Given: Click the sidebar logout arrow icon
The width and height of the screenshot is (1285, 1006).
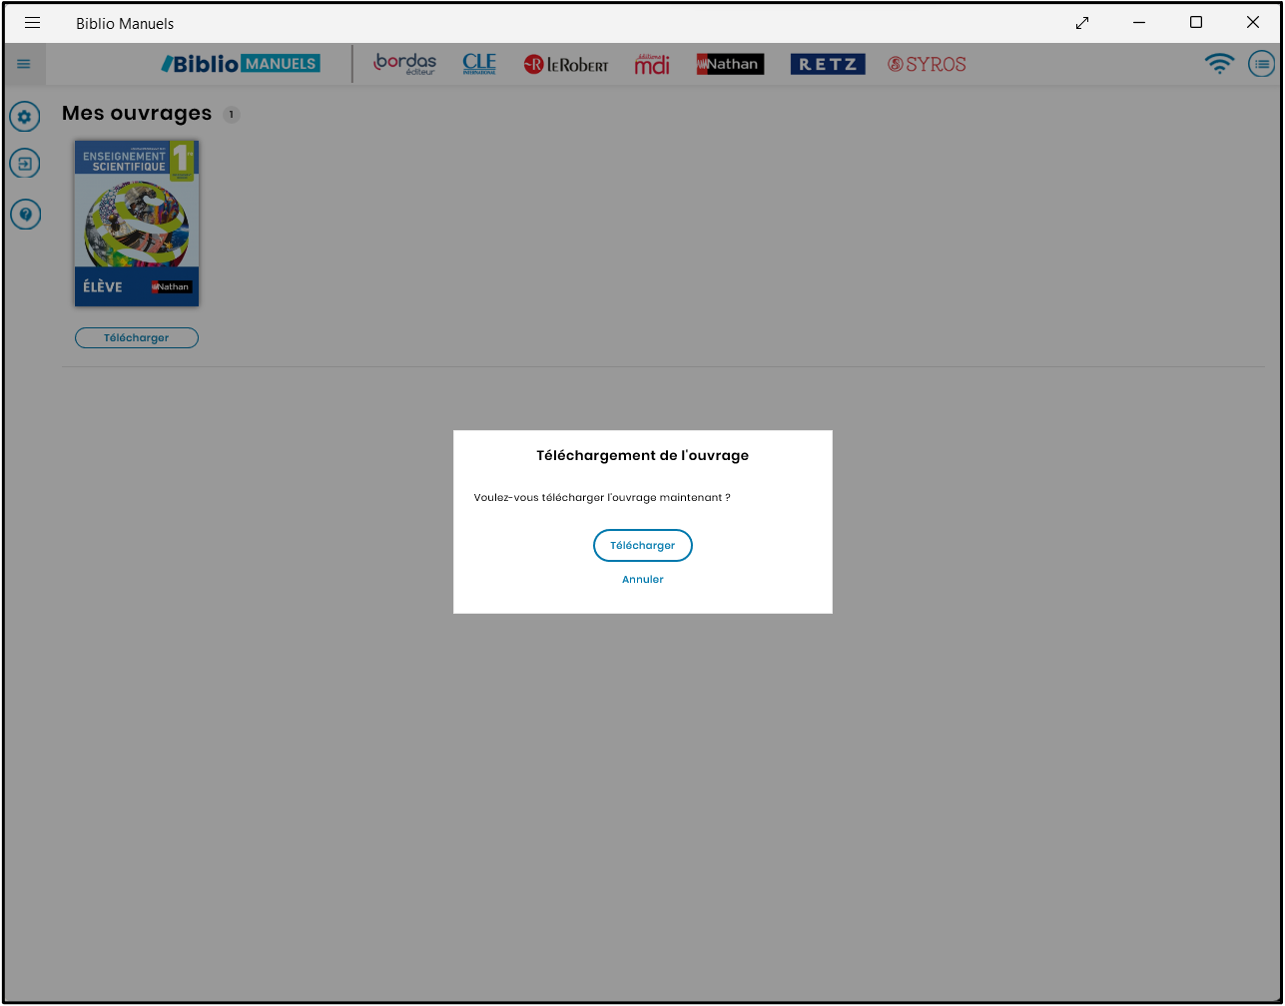Looking at the screenshot, I should (25, 163).
